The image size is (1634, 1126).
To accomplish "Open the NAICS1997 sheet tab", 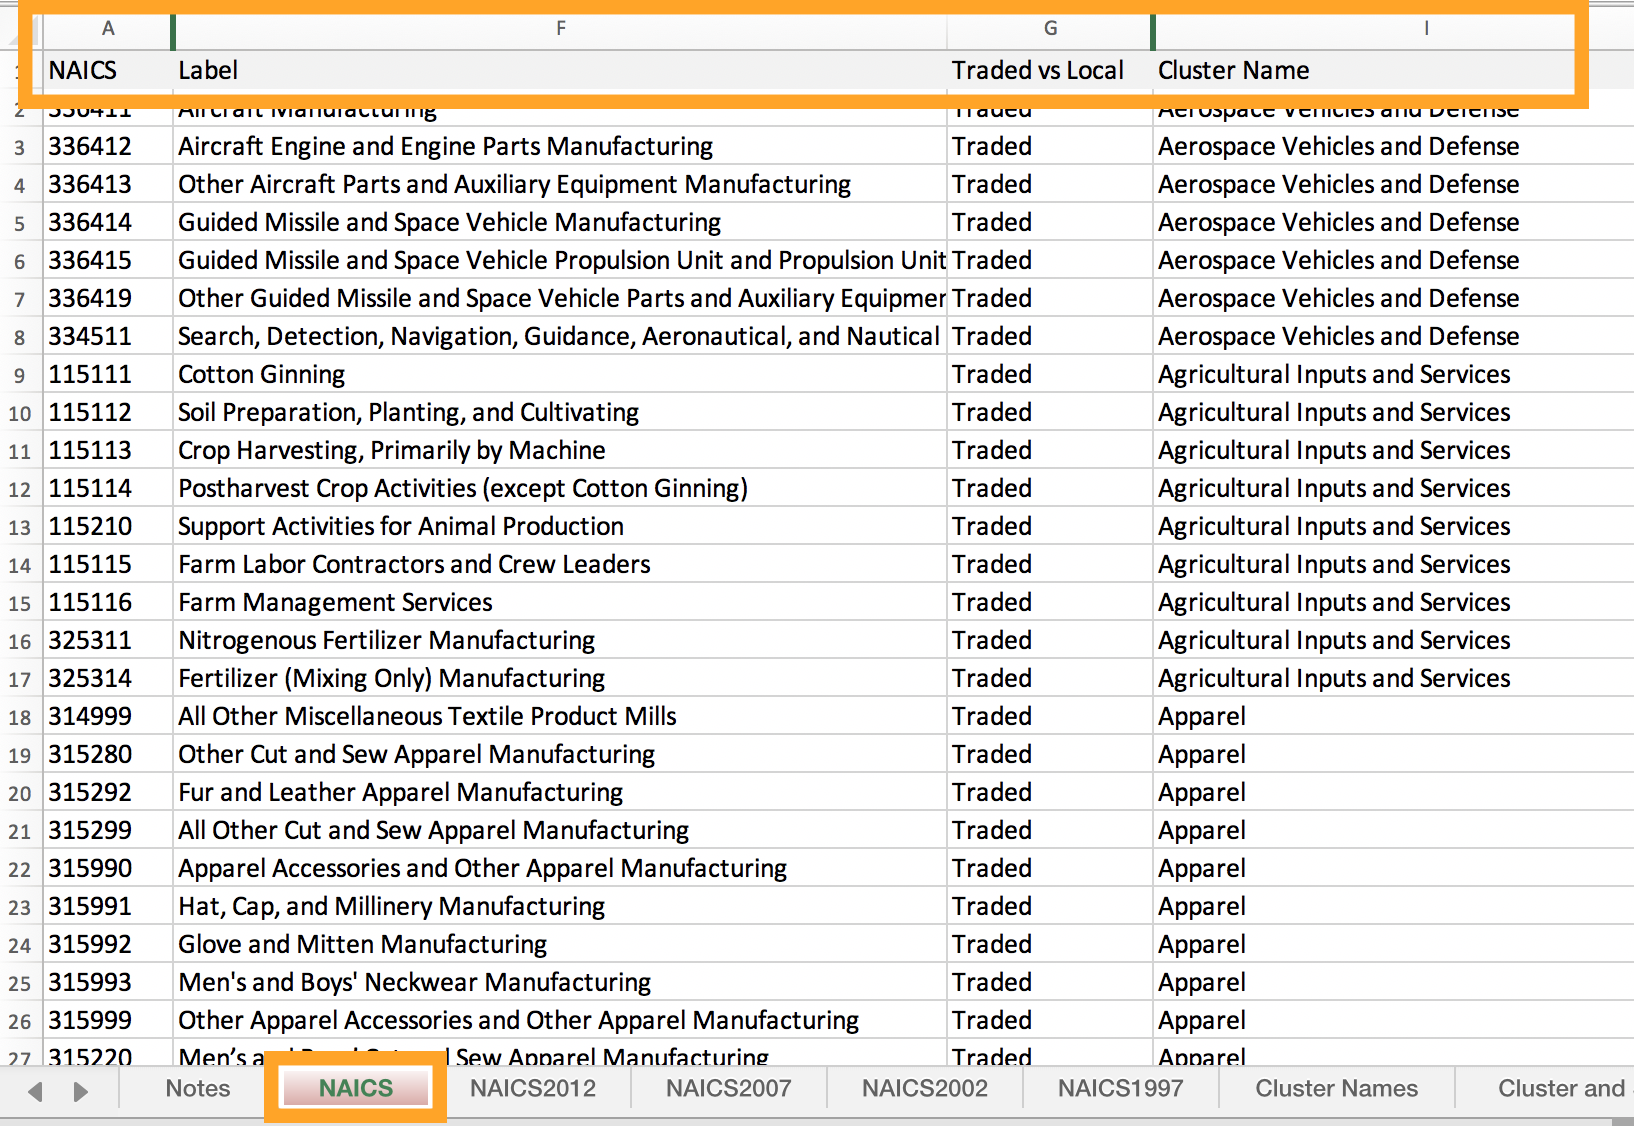I will coord(1121,1088).
